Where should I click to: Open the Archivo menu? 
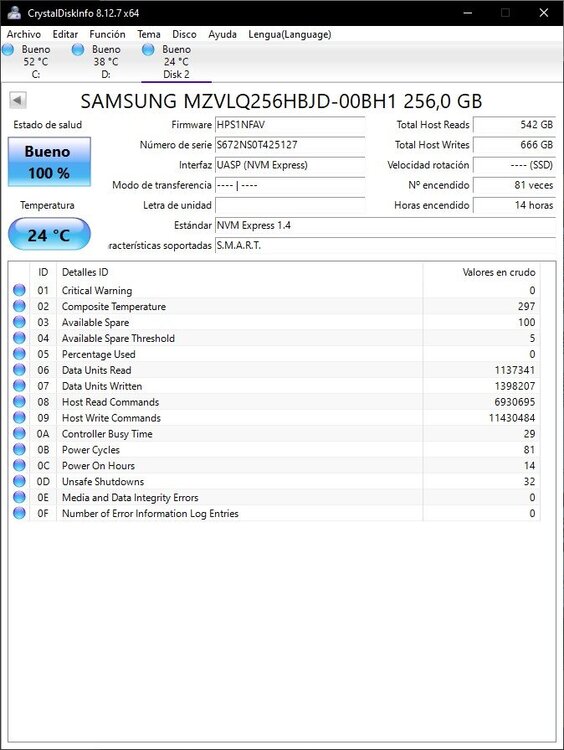point(23,34)
